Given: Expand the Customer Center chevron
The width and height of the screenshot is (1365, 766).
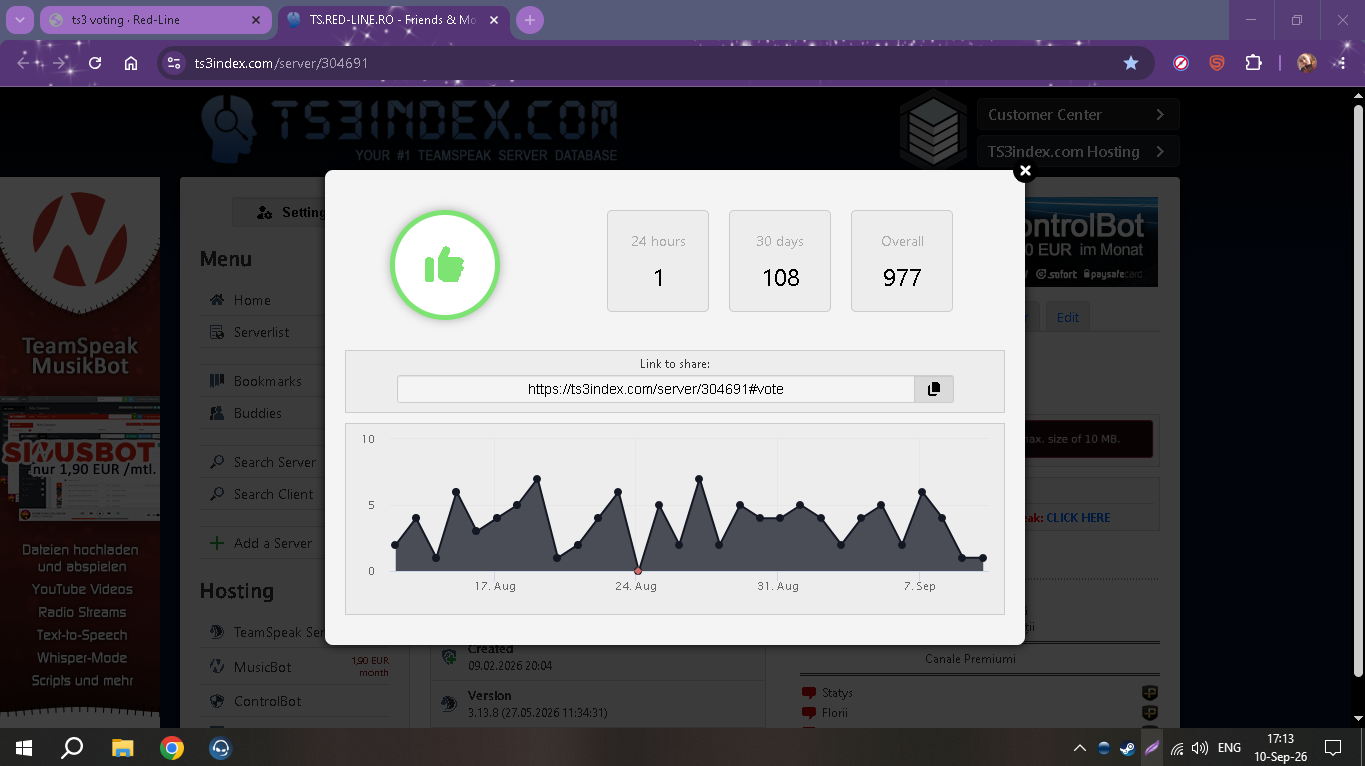Looking at the screenshot, I should point(1160,115).
